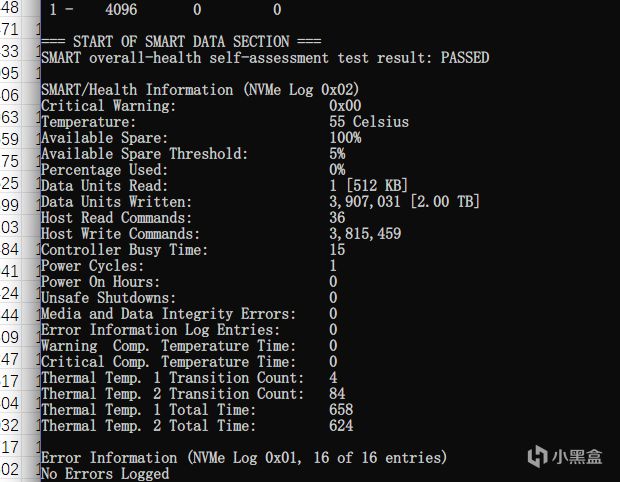Screen dimensions: 620x482
Task: Click the Critical Warning 0x00 value
Action: (345, 106)
